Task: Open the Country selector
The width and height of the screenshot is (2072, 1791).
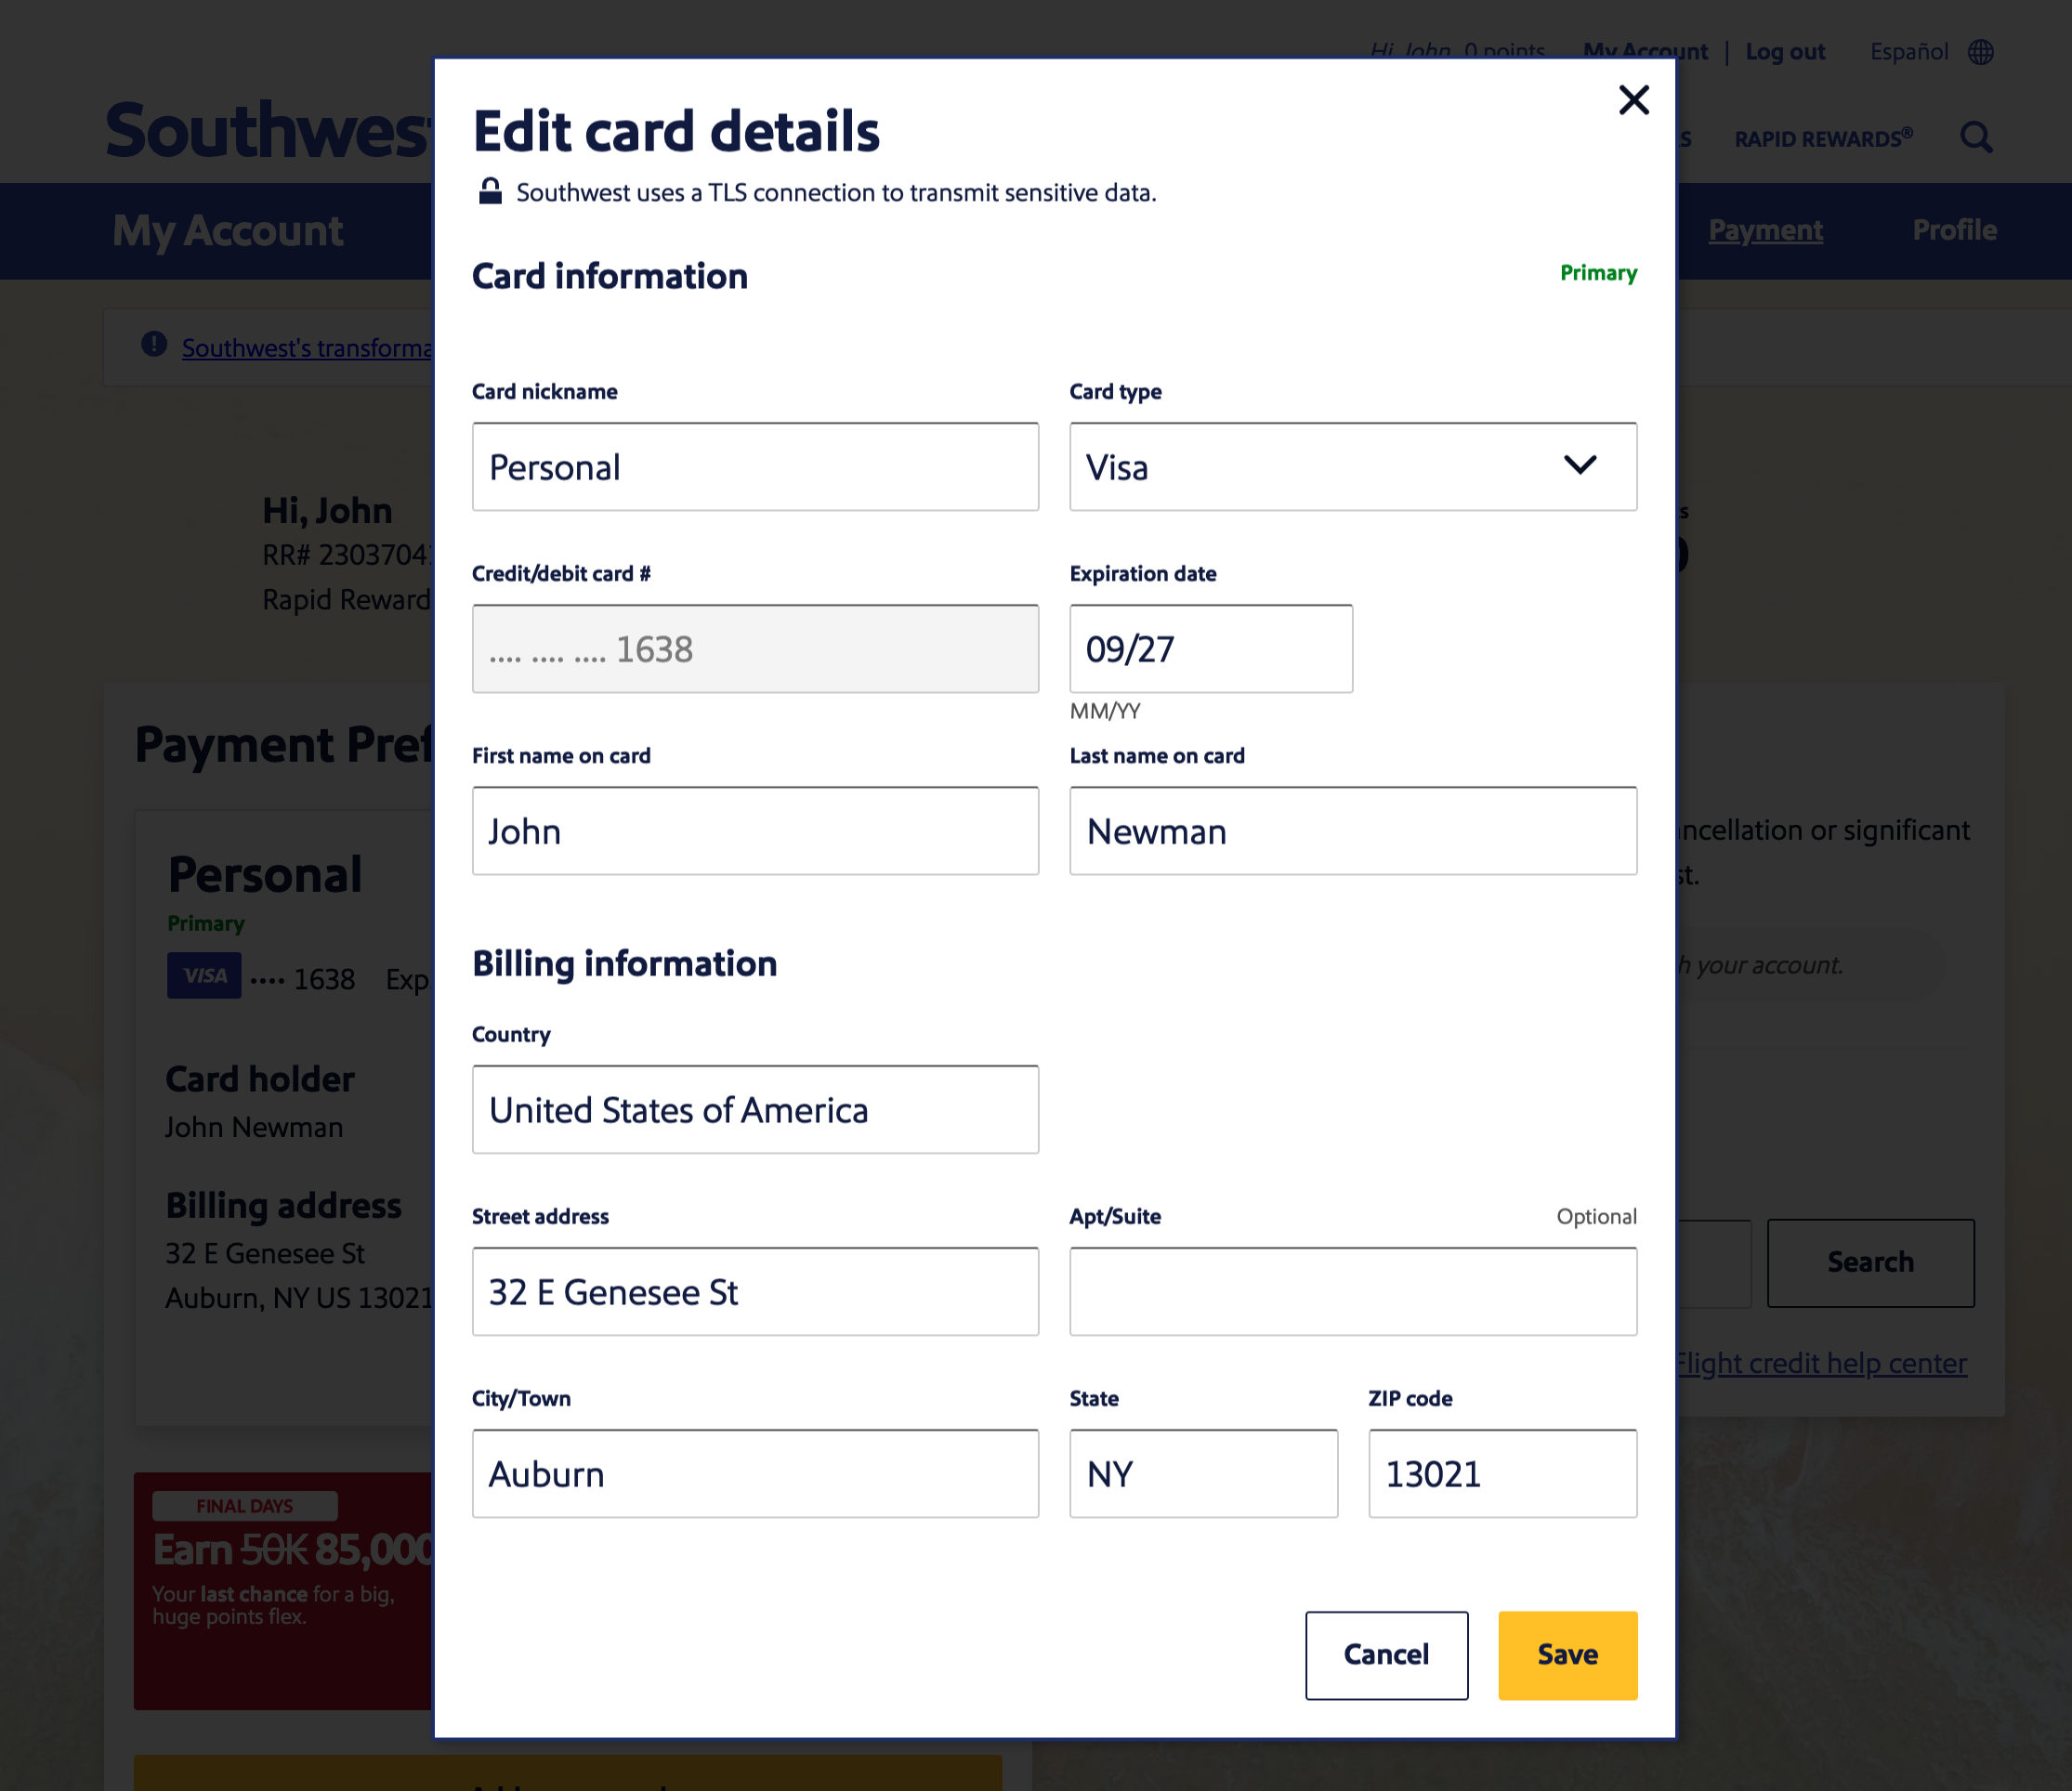Action: (755, 1110)
